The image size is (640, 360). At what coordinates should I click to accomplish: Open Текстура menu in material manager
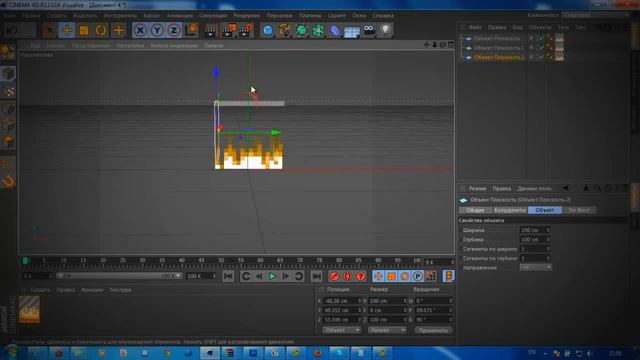tap(120, 290)
